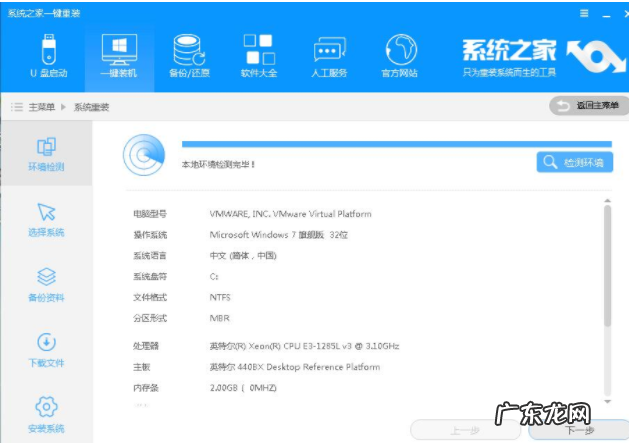629x443 pixels.
Task: Click the Microsoft Windows 7 value
Action: click(278, 235)
